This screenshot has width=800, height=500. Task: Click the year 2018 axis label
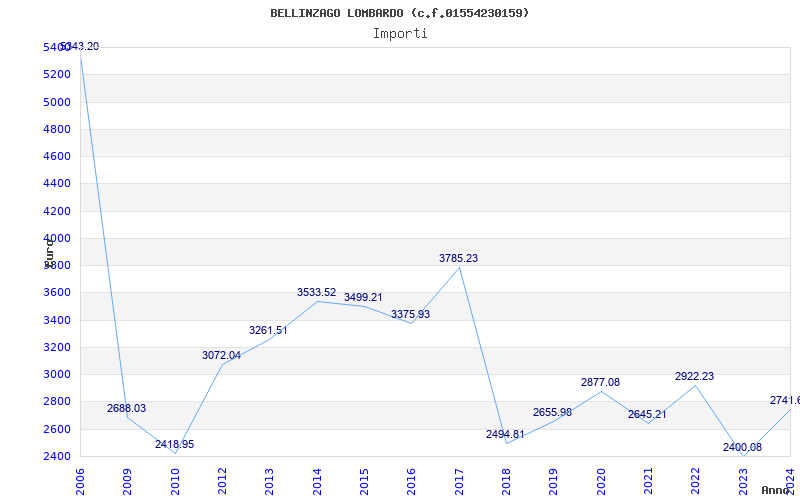[506, 482]
